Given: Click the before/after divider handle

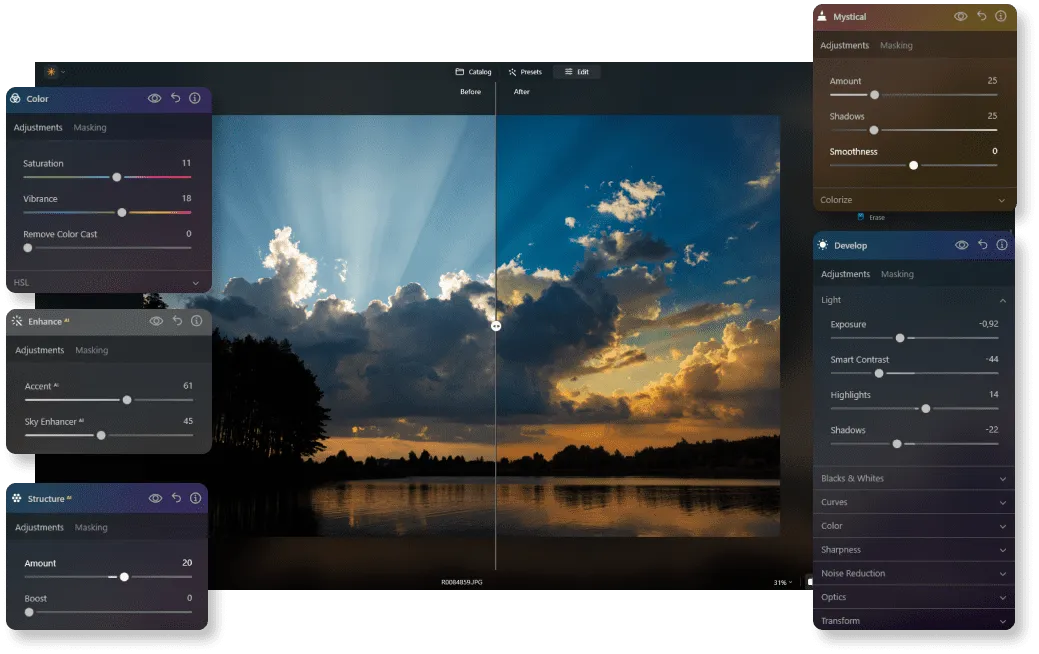Looking at the screenshot, I should 496,325.
